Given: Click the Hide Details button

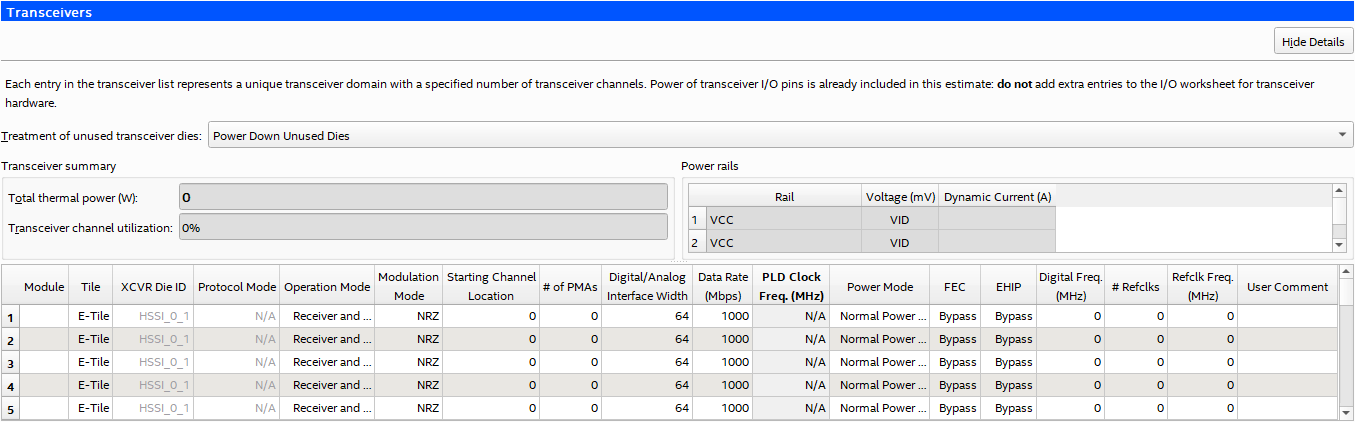Looking at the screenshot, I should 1313,41.
